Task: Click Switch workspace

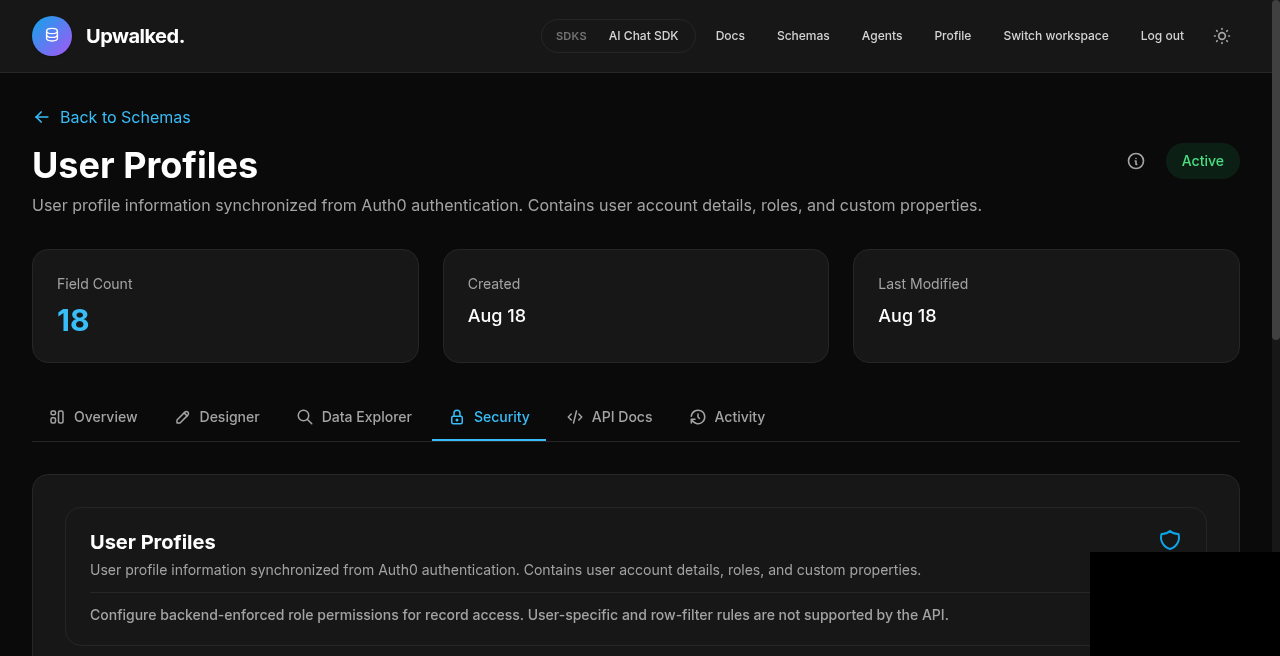Action: [1056, 36]
